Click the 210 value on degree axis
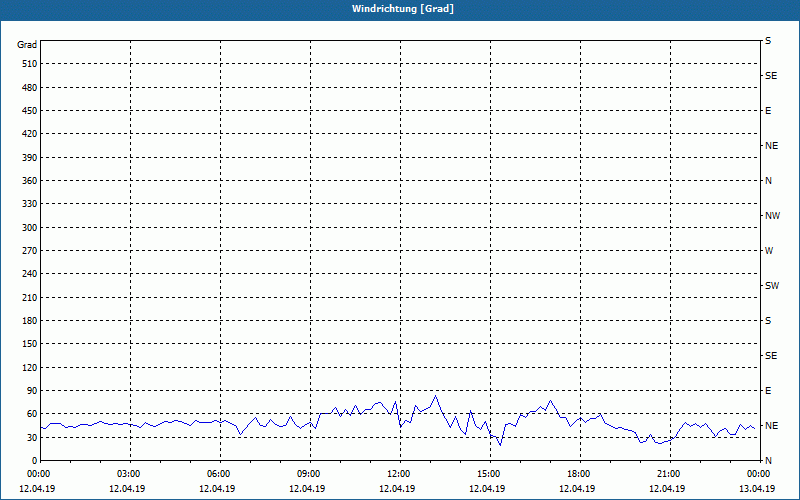This screenshot has width=800, height=500. coord(28,297)
